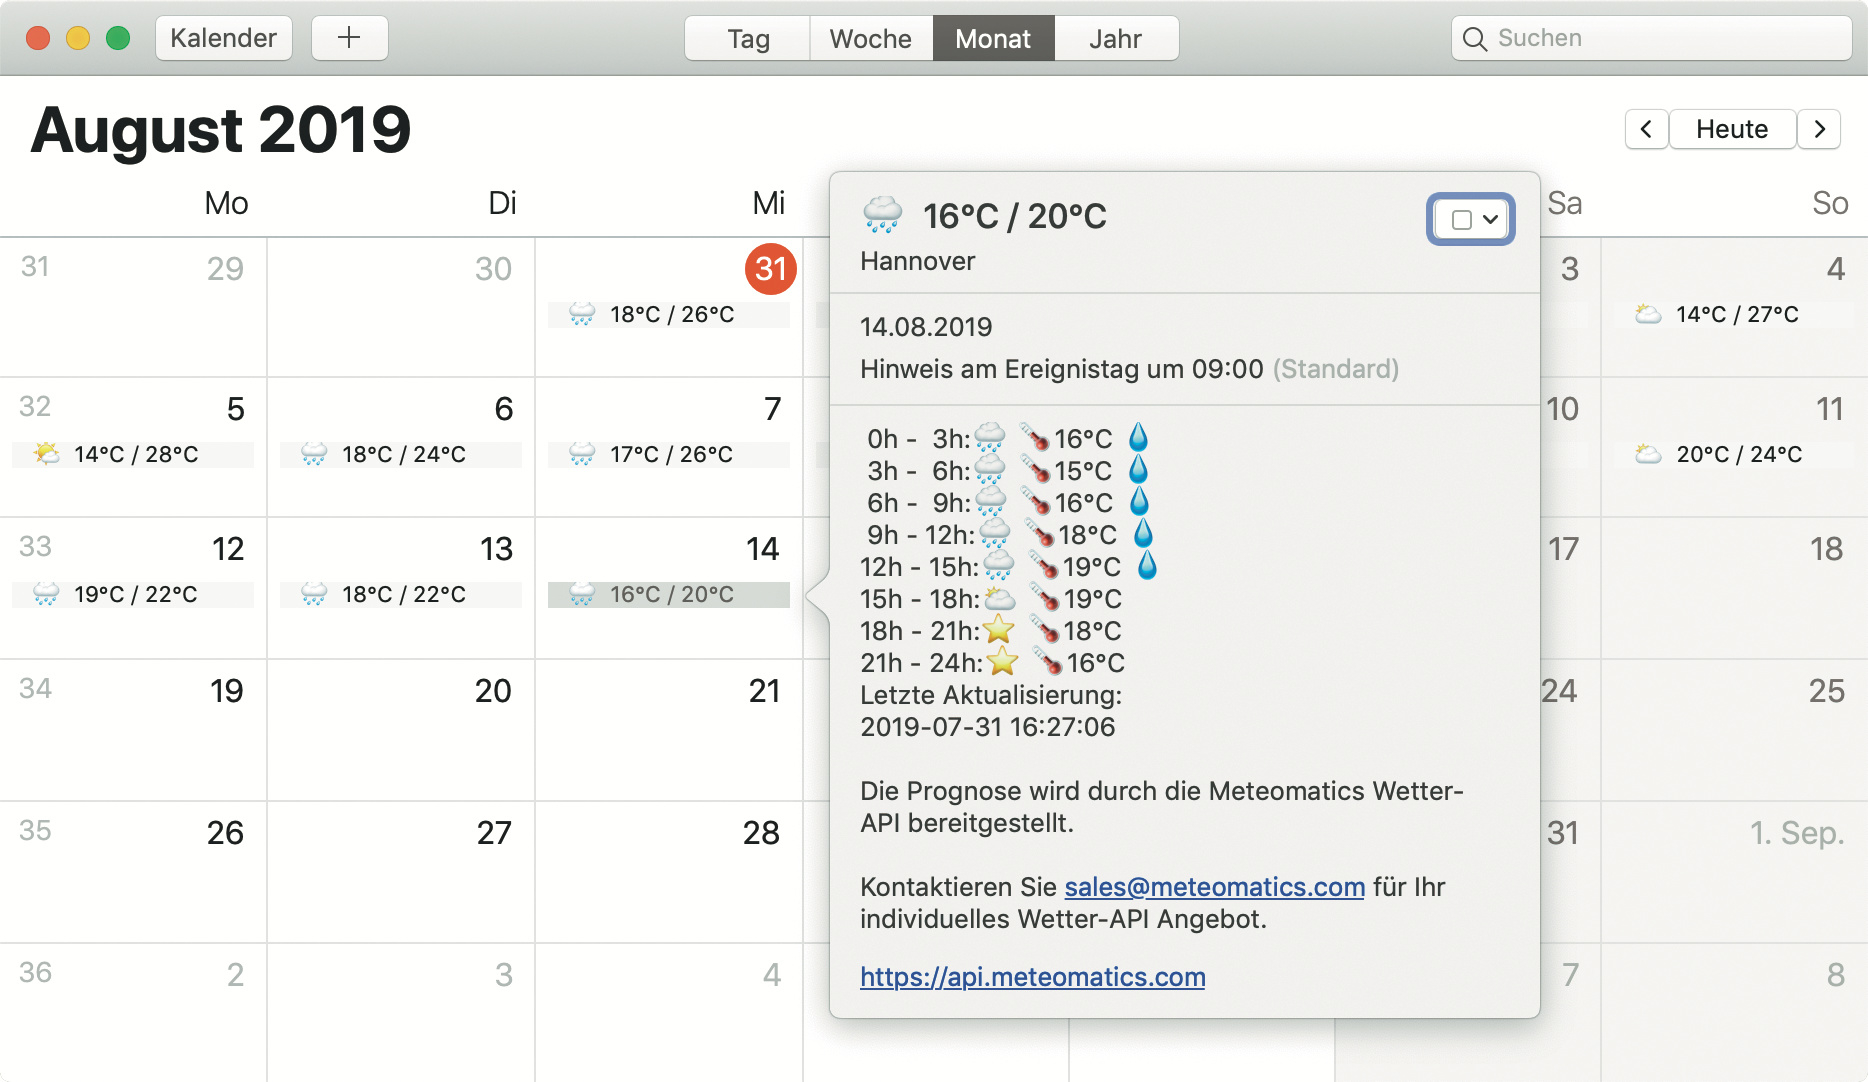The height and width of the screenshot is (1082, 1868).
Task: Open the sales@meteomatics.com email link
Action: 1214,887
